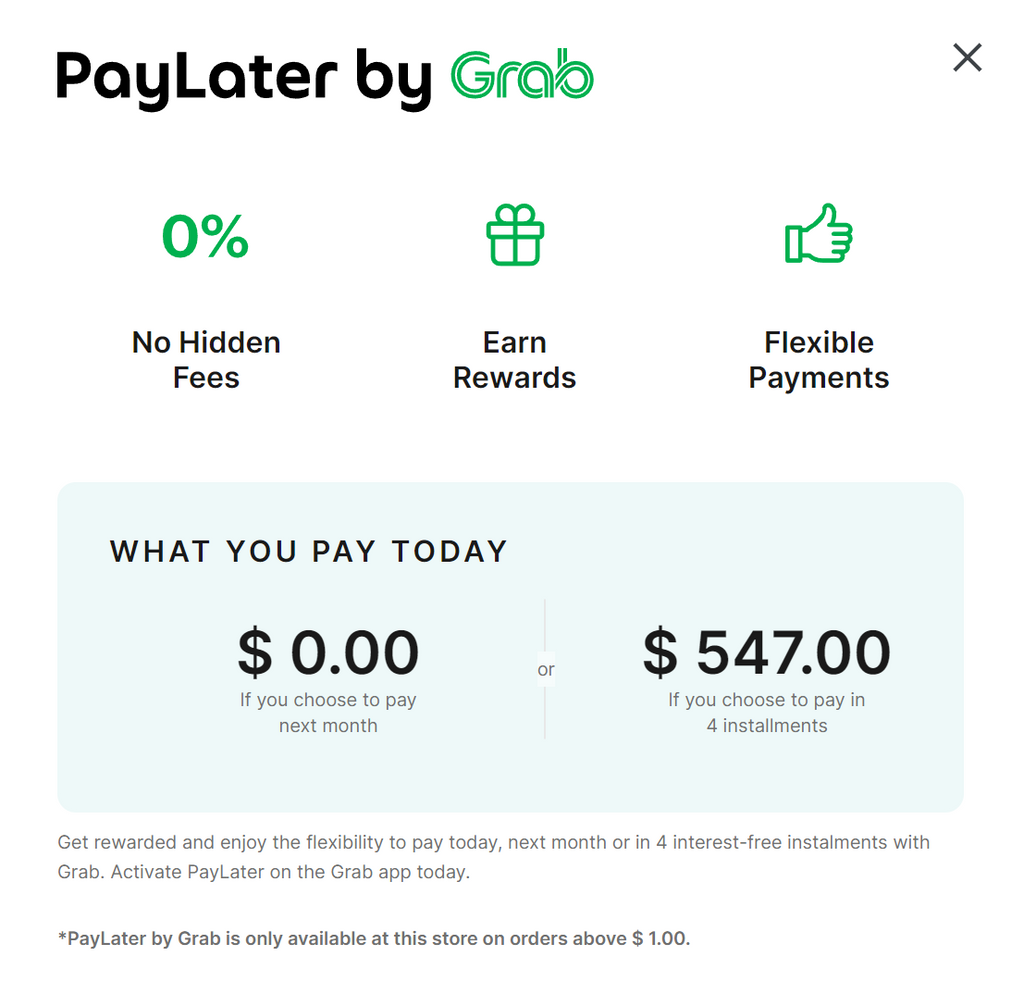This screenshot has height=981, width=1024.
Task: Choose the $ 547.00 four installments option
Action: click(766, 652)
